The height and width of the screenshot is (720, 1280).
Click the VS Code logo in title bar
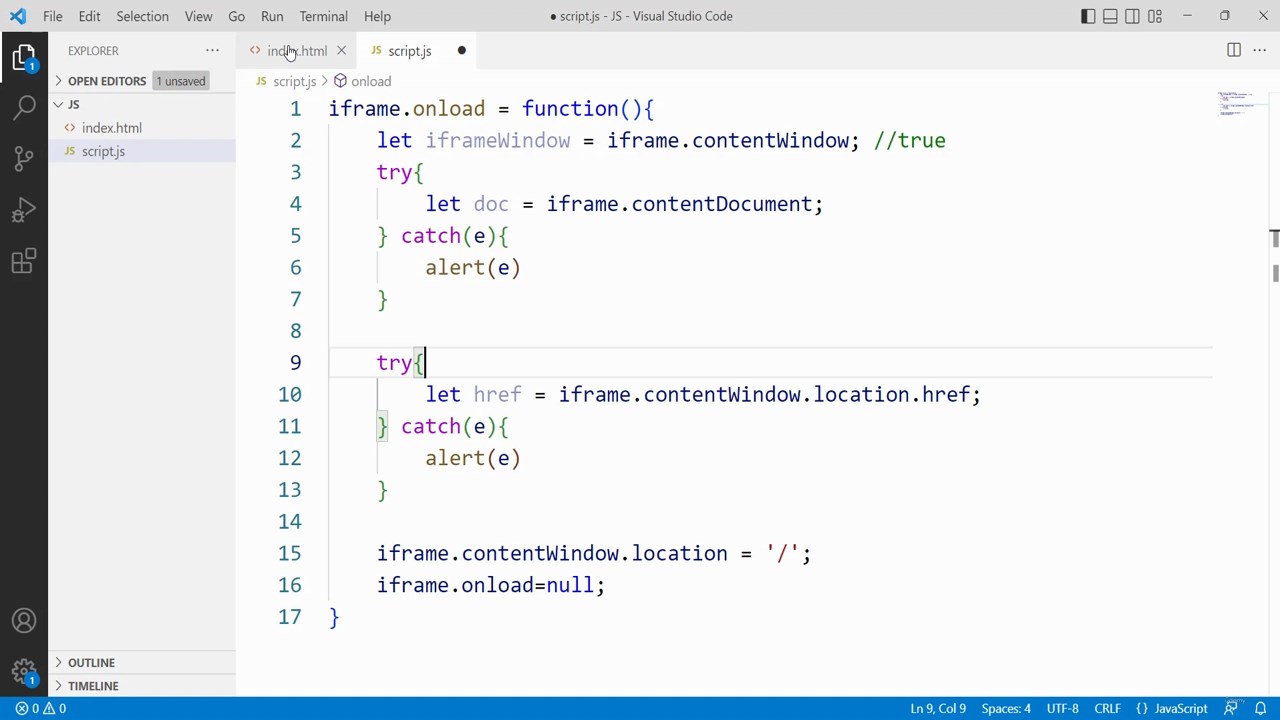[18, 16]
